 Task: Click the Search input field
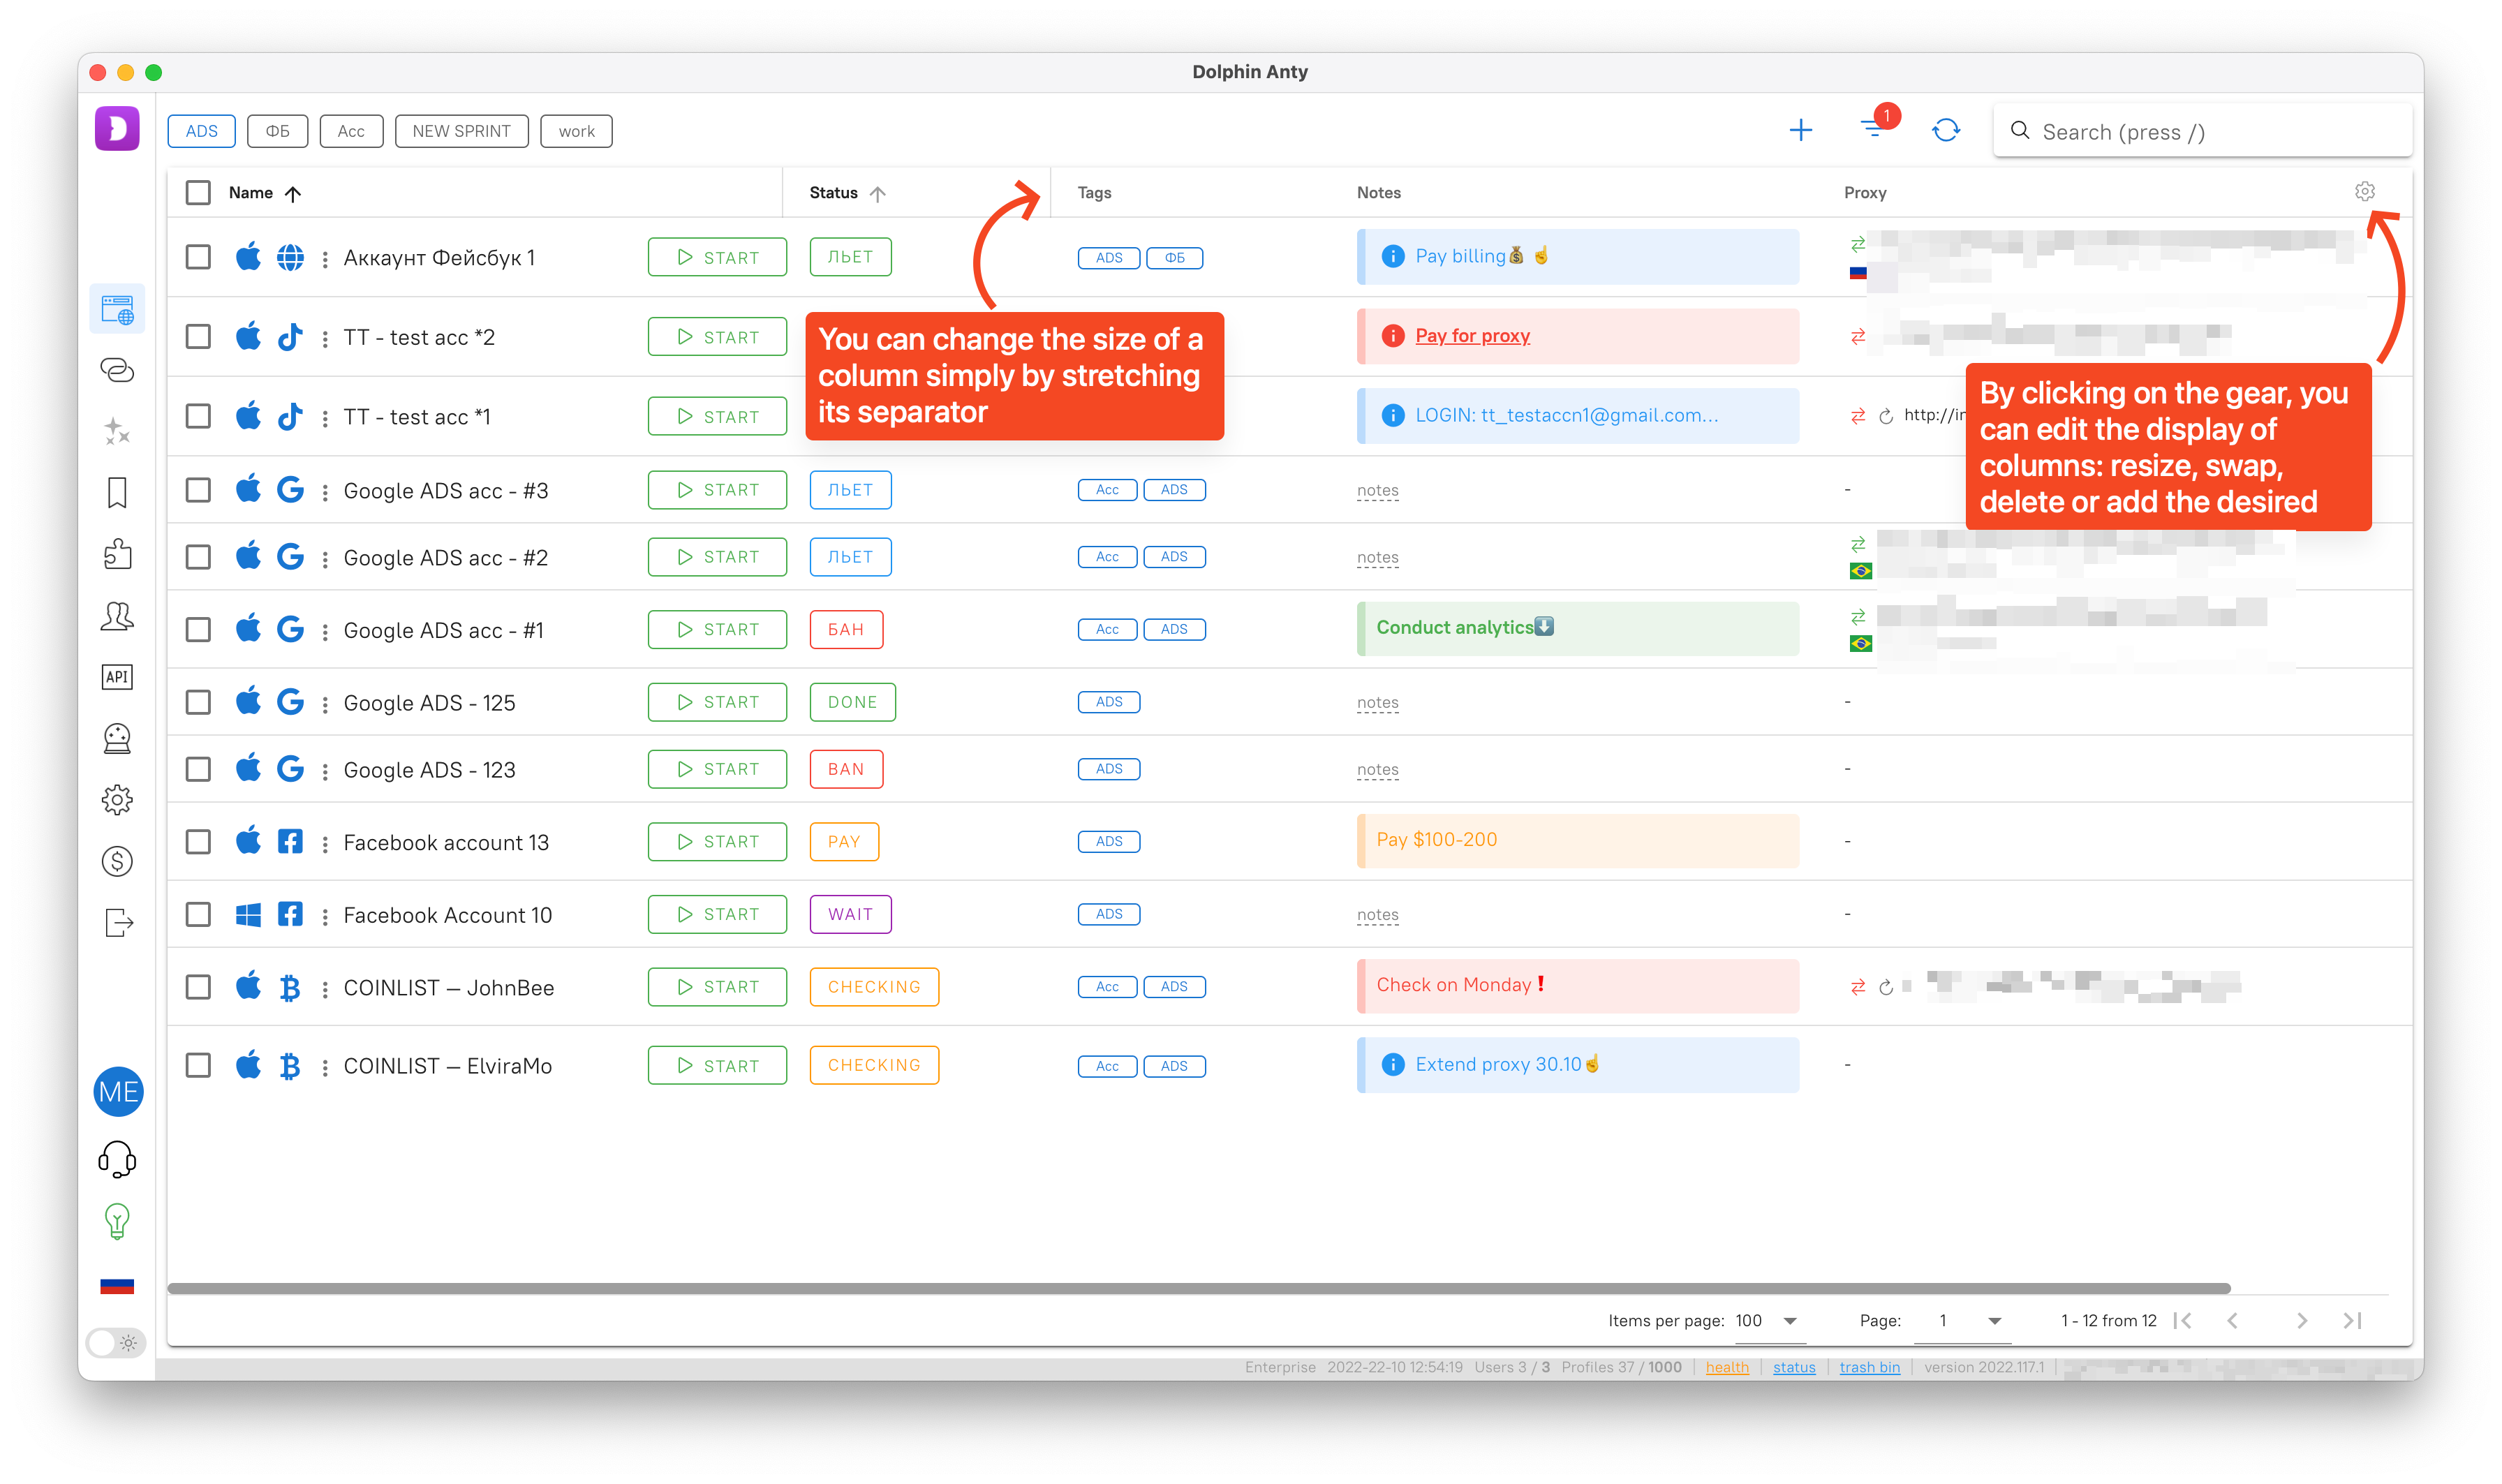pos(2203,131)
